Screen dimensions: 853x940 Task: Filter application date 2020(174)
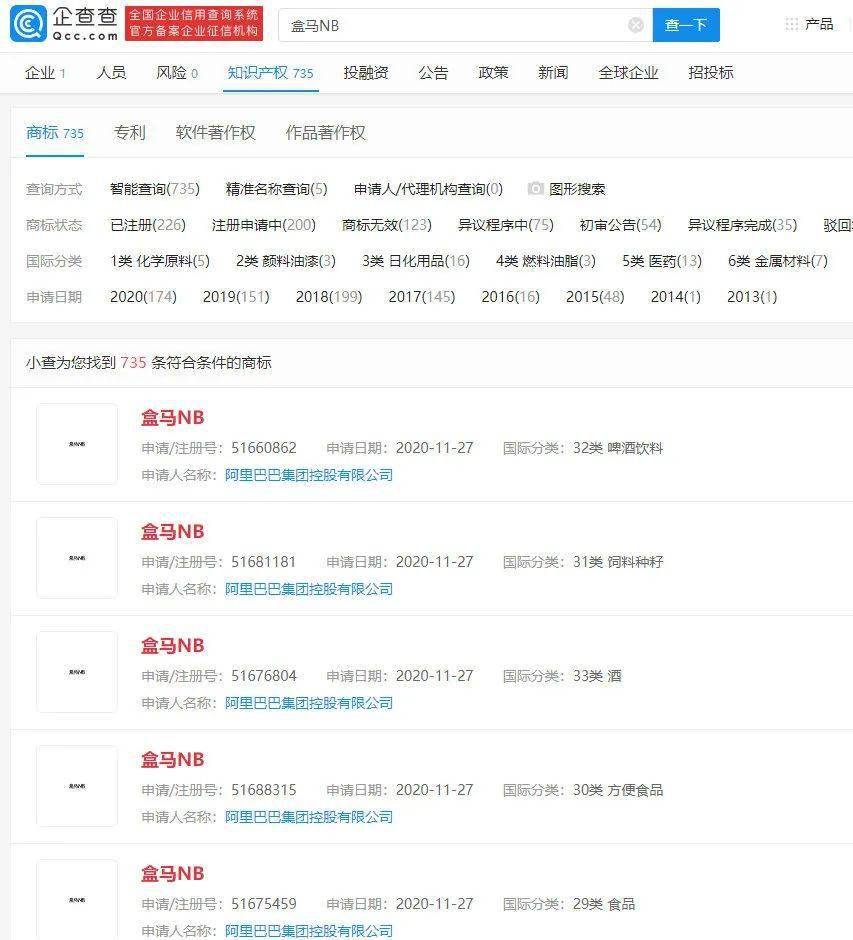(x=143, y=297)
